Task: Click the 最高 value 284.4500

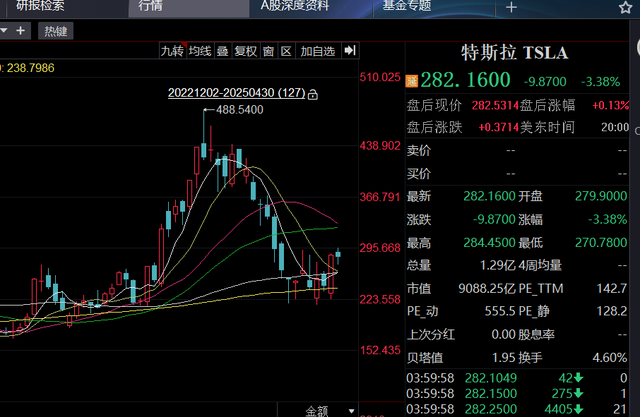Action: tap(489, 243)
